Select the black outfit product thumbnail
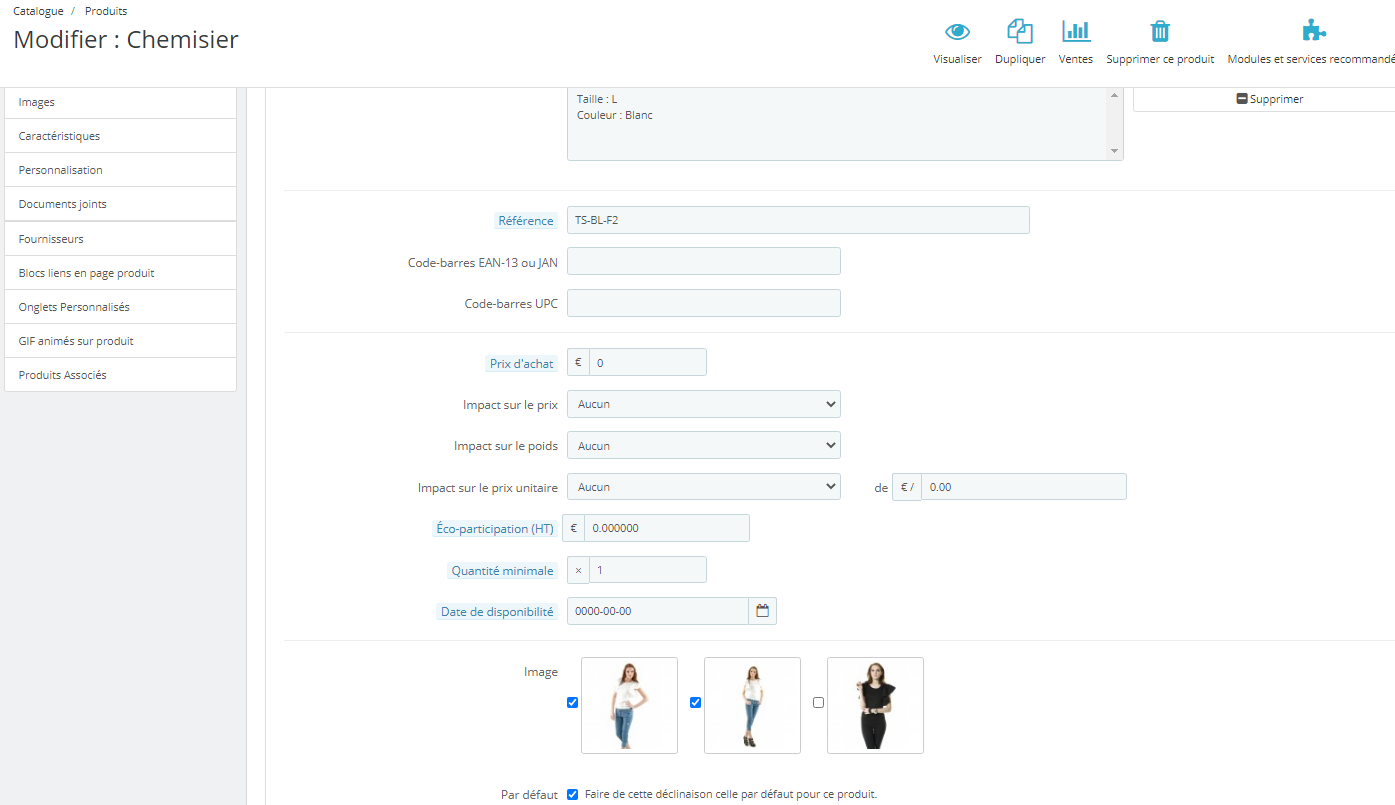The height and width of the screenshot is (805, 1395). pyautogui.click(x=875, y=705)
